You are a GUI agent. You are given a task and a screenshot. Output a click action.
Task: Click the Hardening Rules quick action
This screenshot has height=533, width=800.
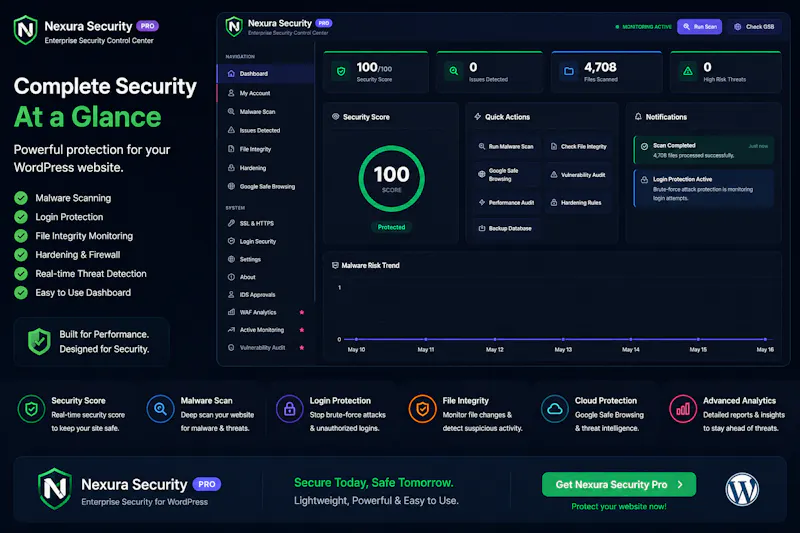[x=579, y=202]
